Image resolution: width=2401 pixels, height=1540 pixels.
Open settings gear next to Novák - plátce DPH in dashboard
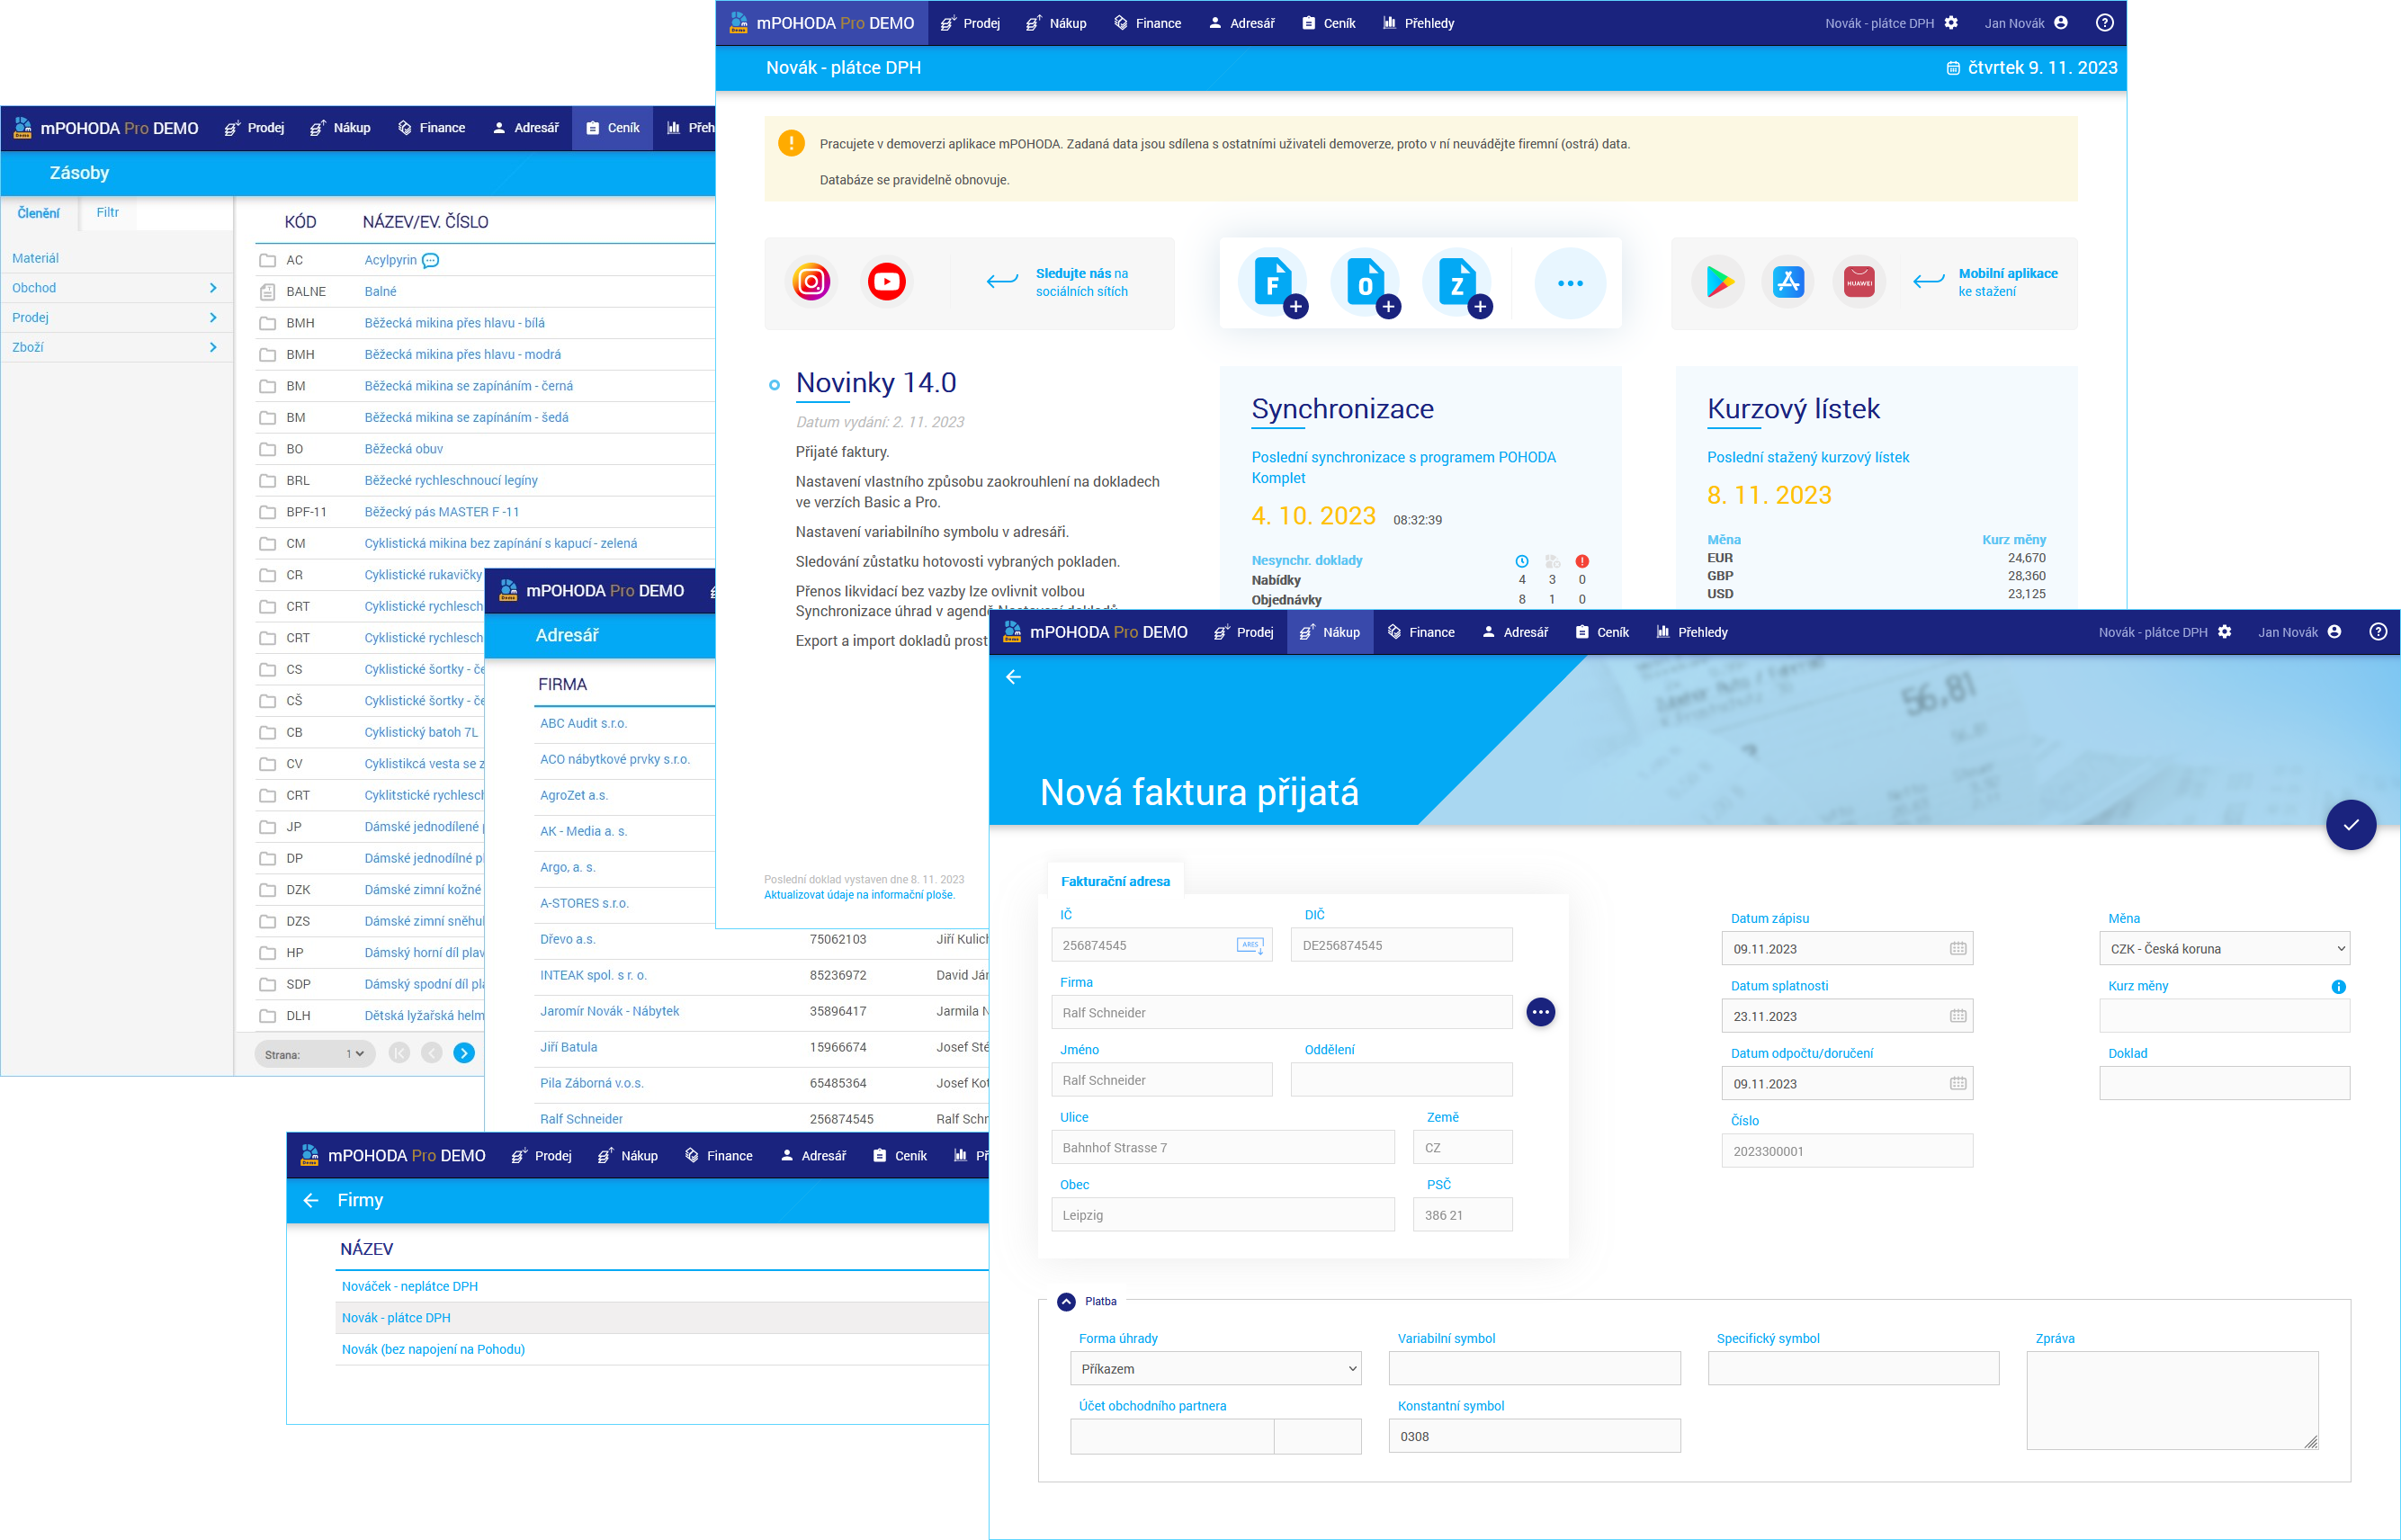(1951, 23)
